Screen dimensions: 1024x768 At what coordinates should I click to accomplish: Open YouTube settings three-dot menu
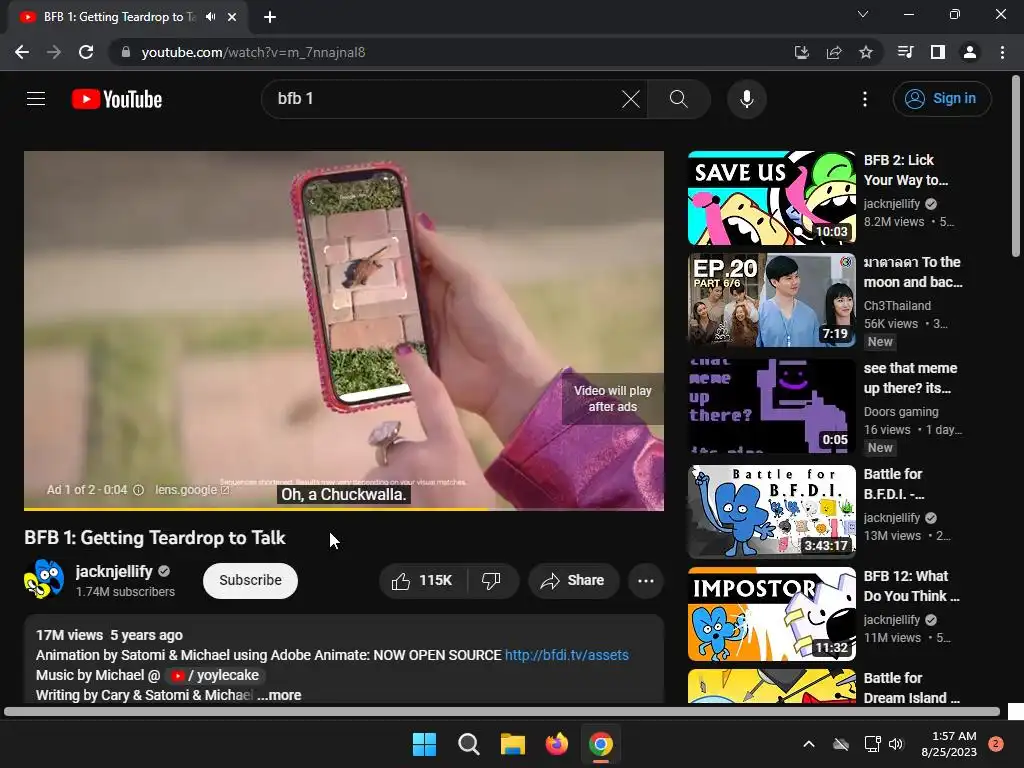pyautogui.click(x=865, y=99)
